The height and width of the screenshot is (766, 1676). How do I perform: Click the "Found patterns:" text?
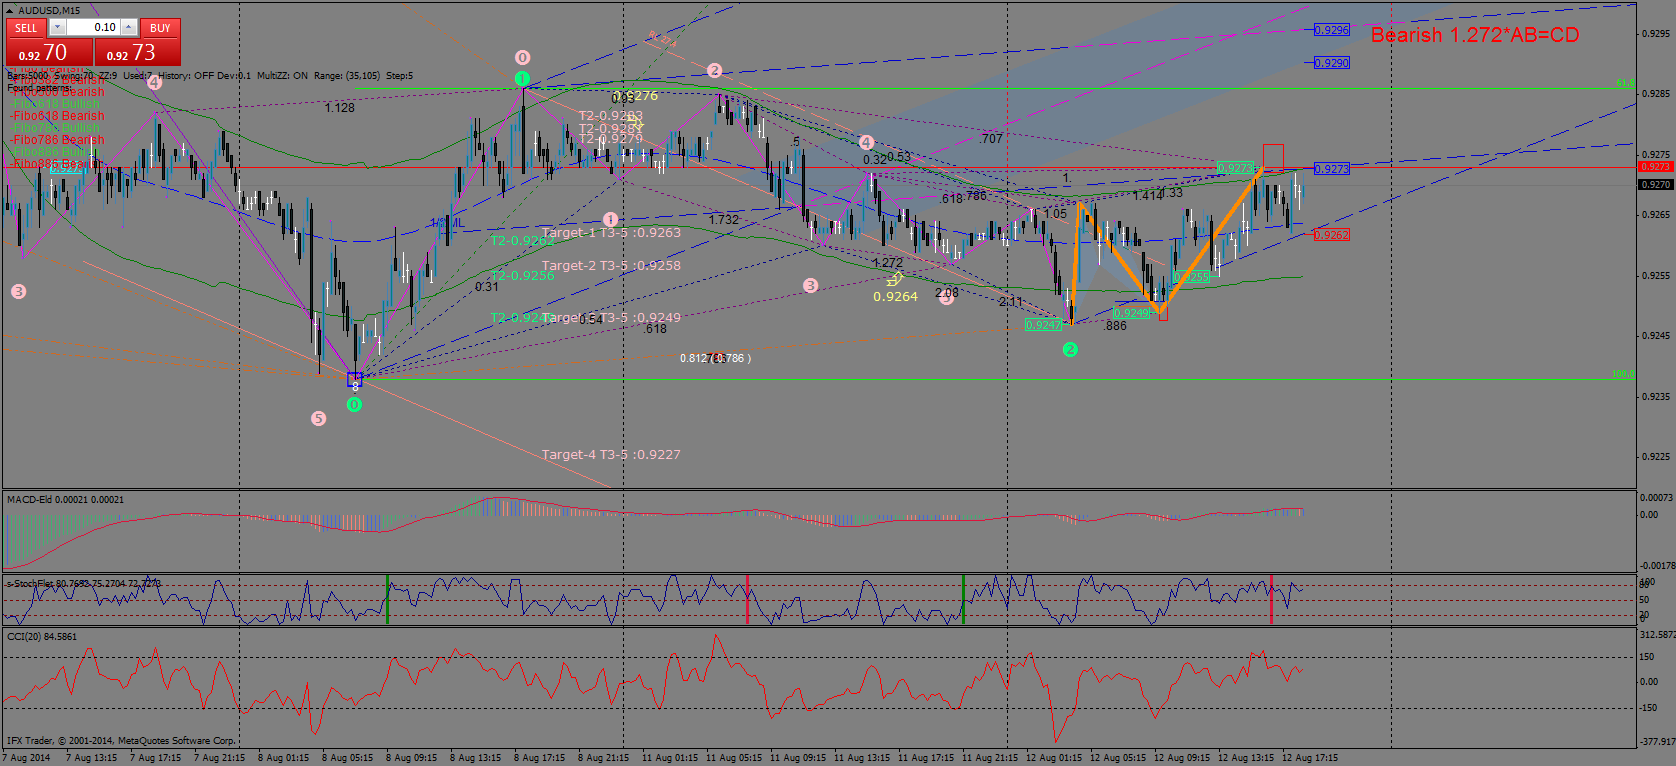point(39,88)
